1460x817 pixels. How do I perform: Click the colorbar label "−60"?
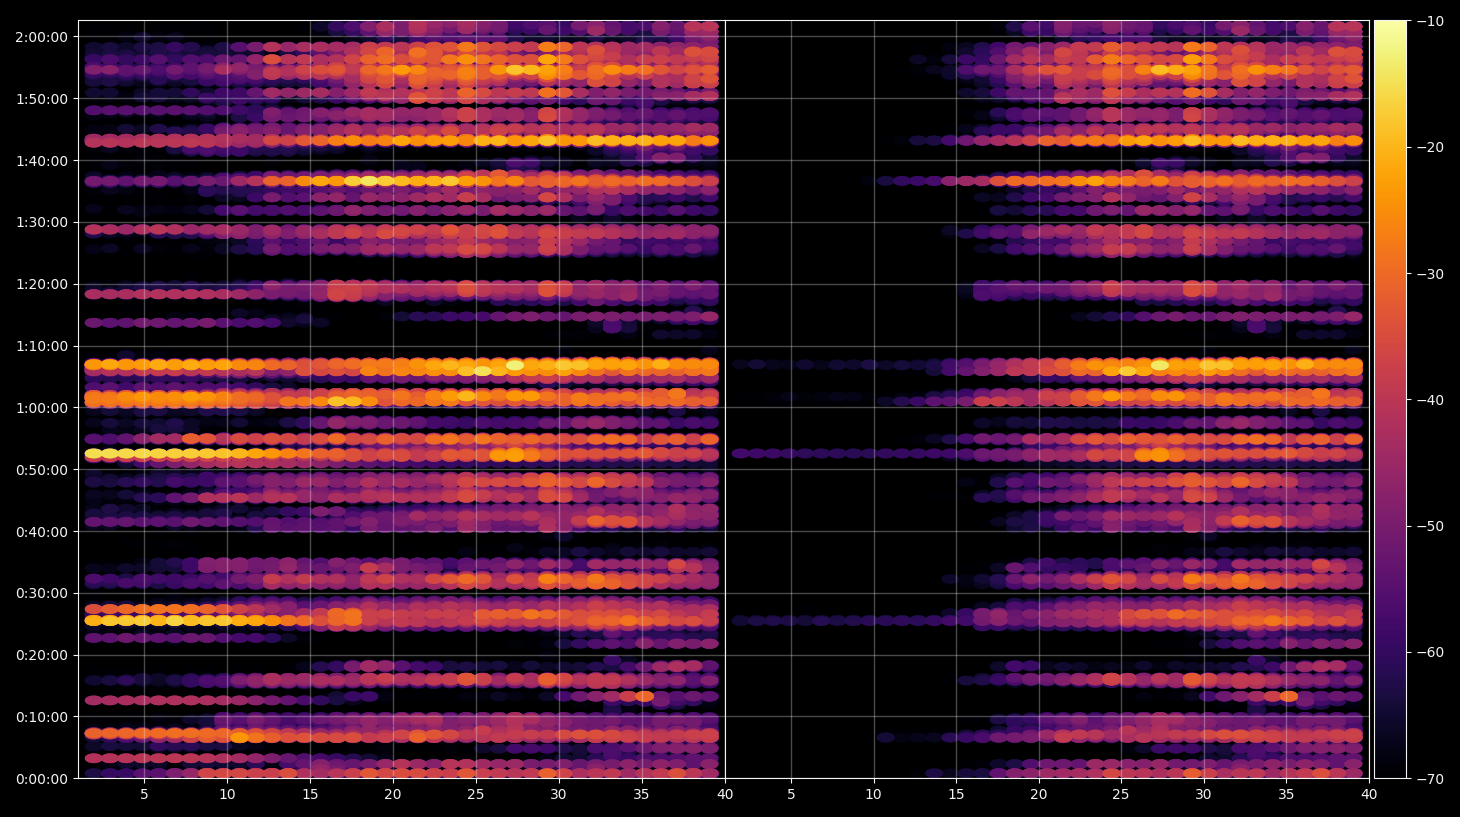point(1430,652)
